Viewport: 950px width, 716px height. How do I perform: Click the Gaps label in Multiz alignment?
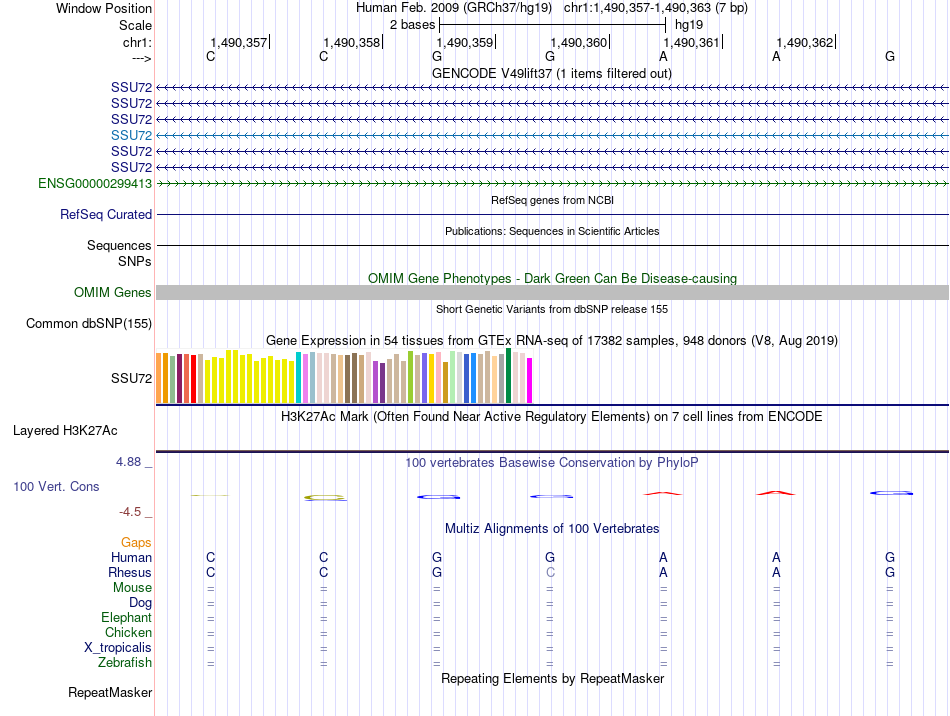136,543
